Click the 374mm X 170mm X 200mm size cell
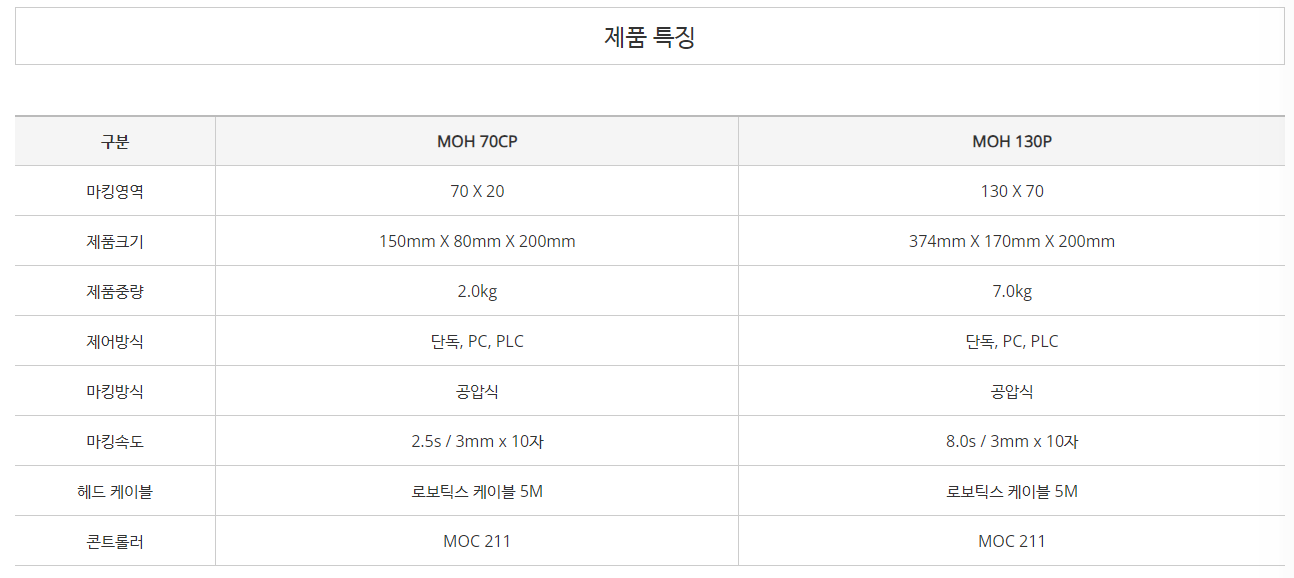The image size is (1294, 578). point(1012,242)
